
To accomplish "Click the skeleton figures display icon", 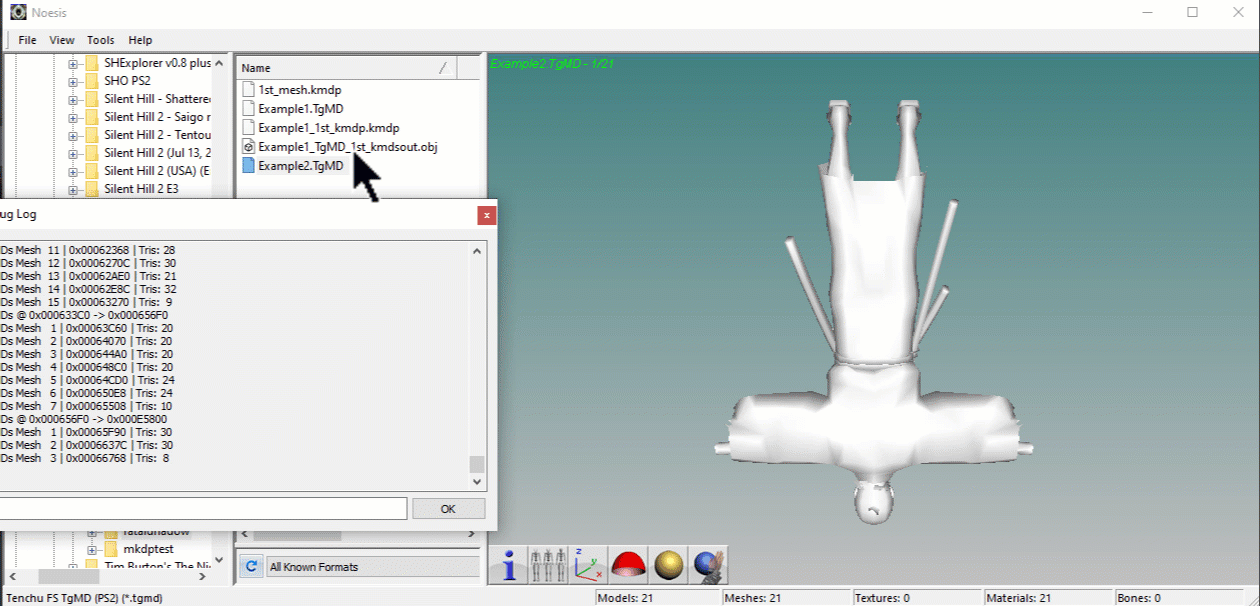I will coord(549,566).
